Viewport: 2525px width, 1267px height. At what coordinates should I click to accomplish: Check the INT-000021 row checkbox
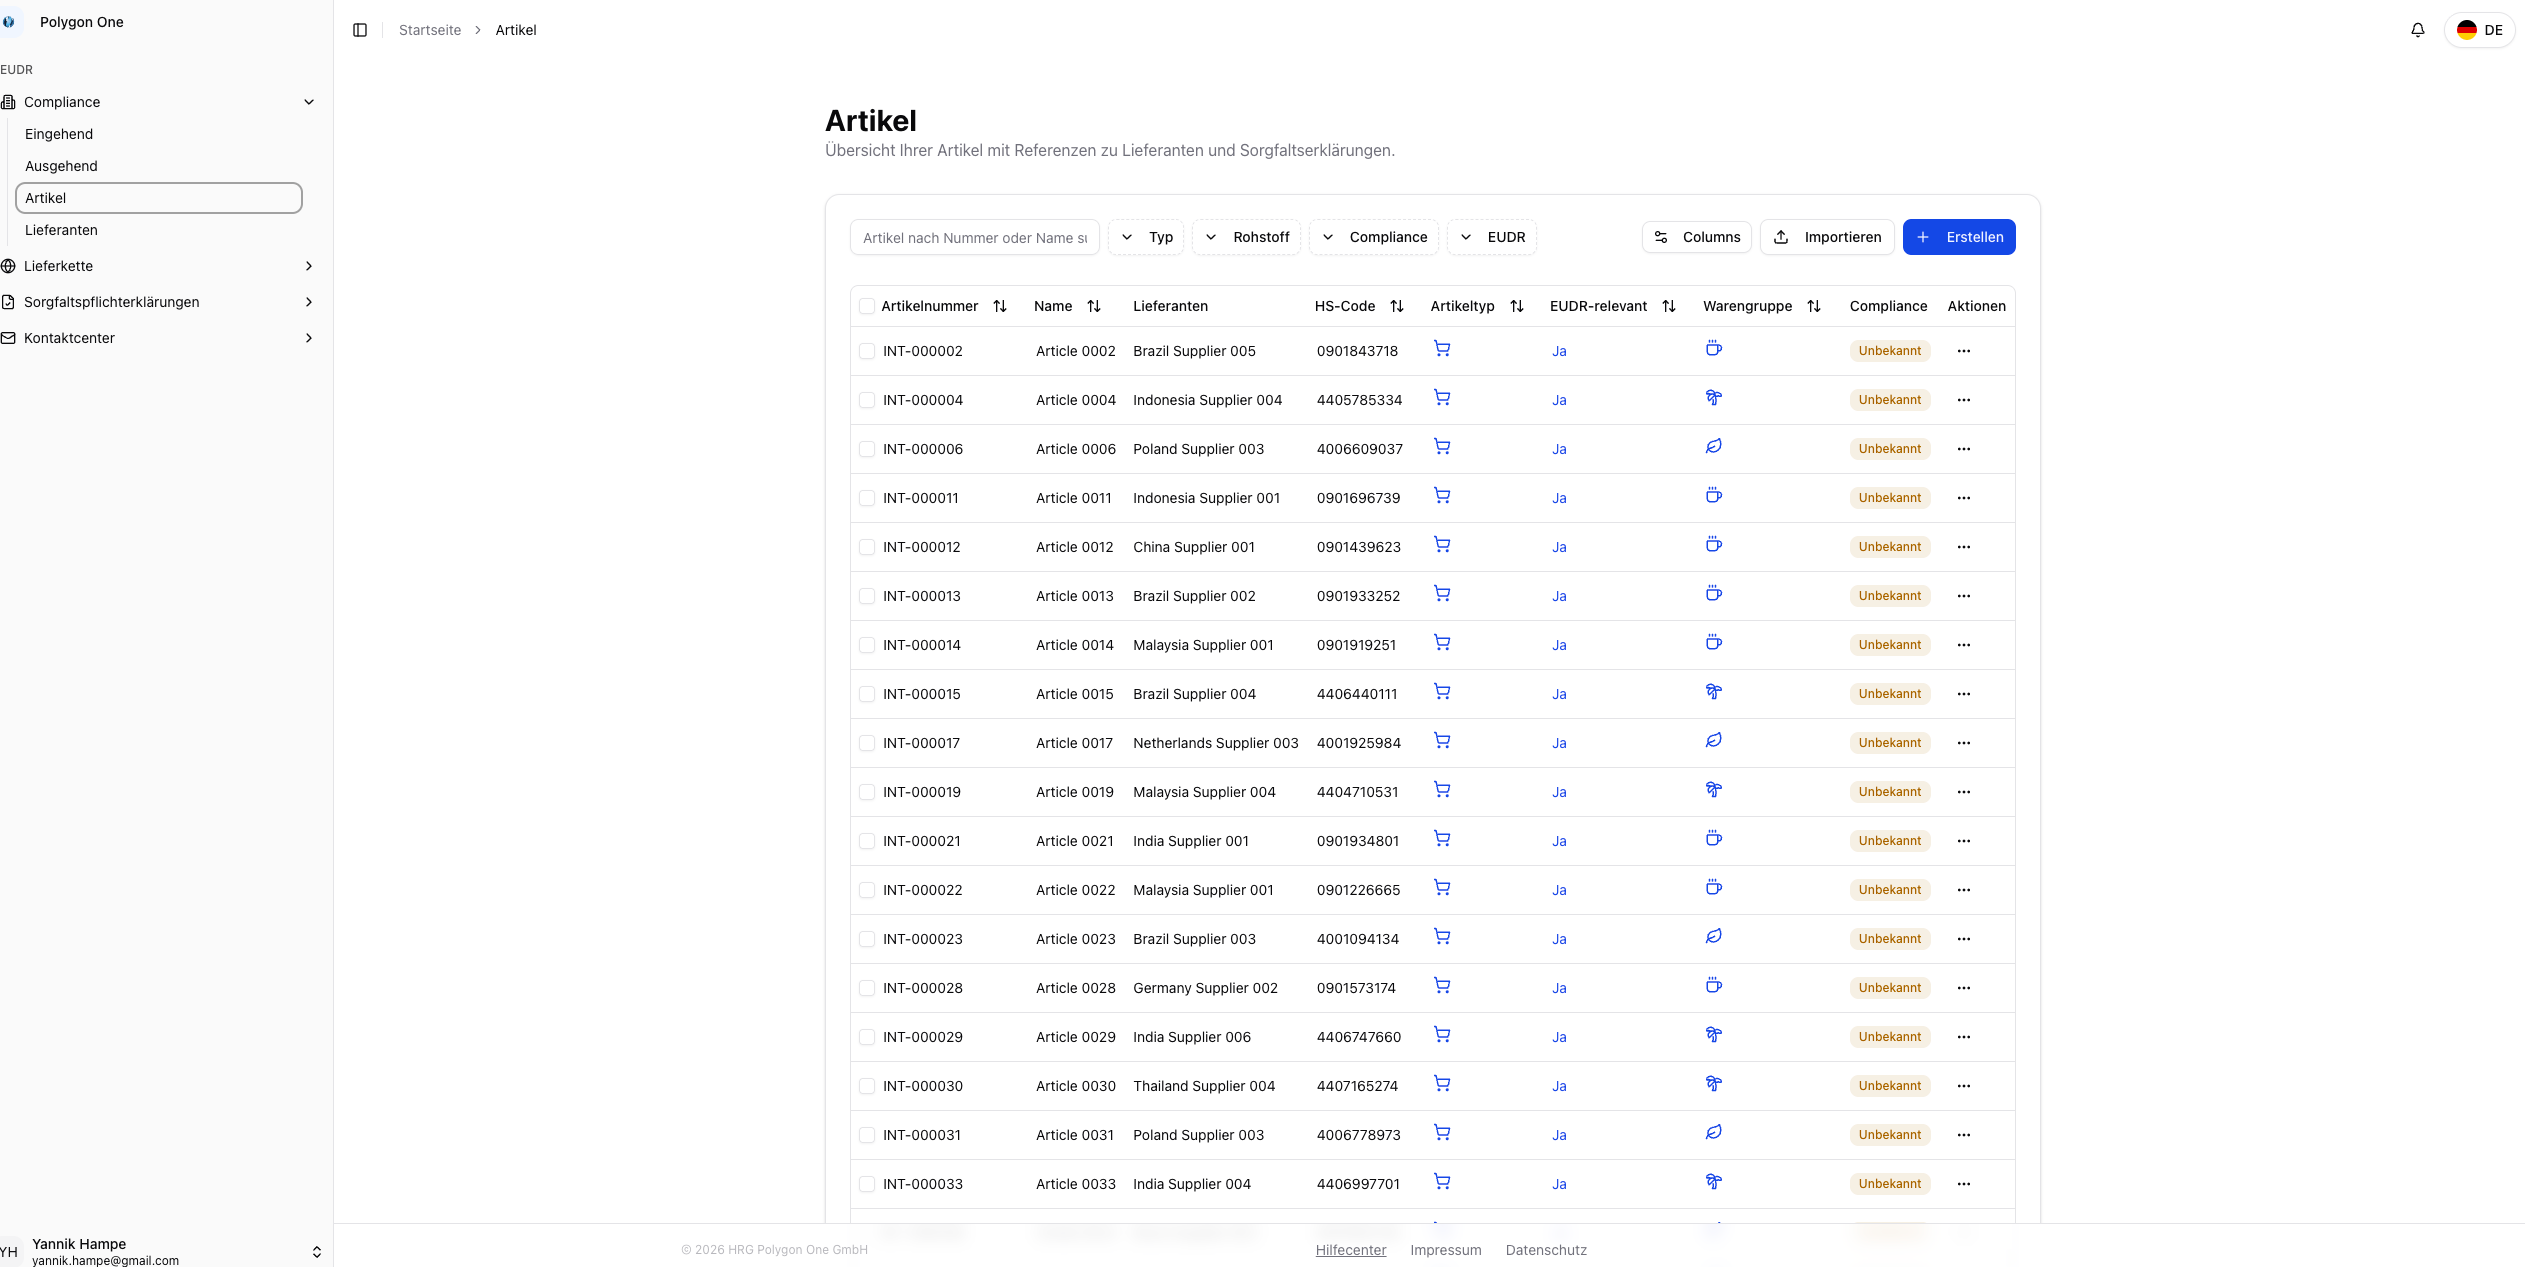(x=867, y=841)
